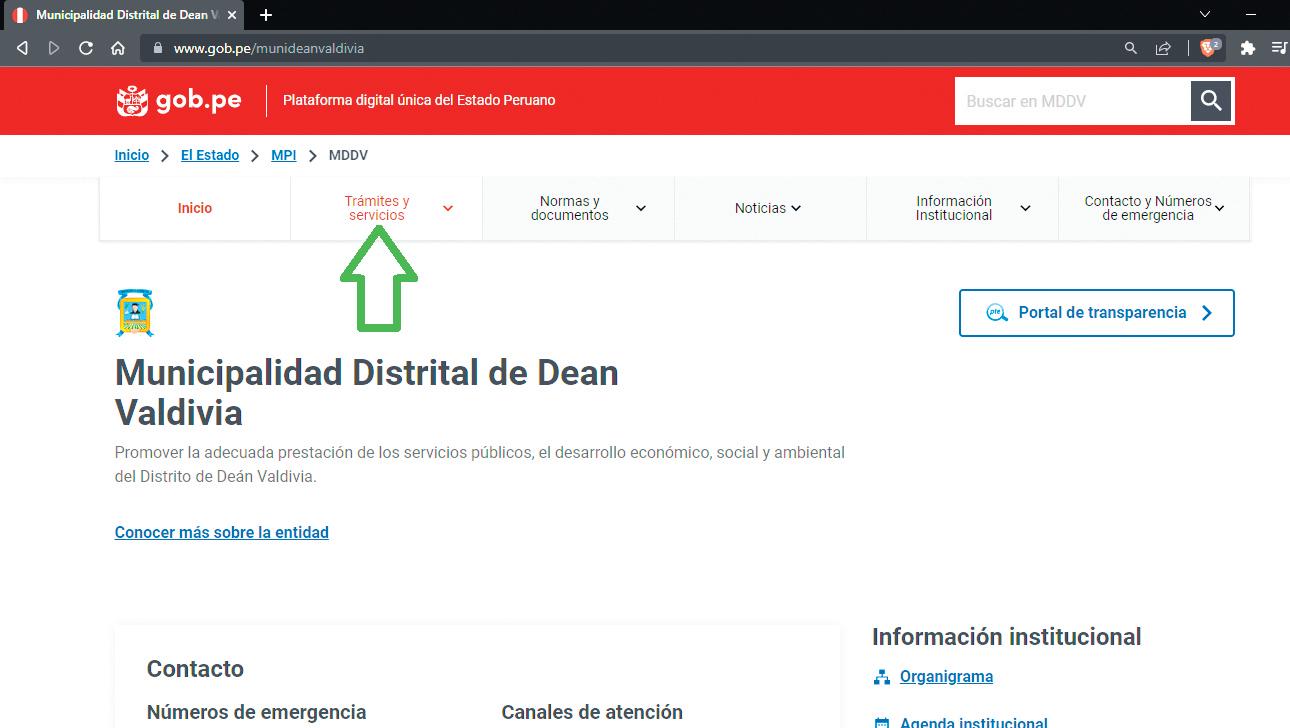Click the 'Números de emergencia' heading
This screenshot has width=1290, height=728.
(x=257, y=712)
